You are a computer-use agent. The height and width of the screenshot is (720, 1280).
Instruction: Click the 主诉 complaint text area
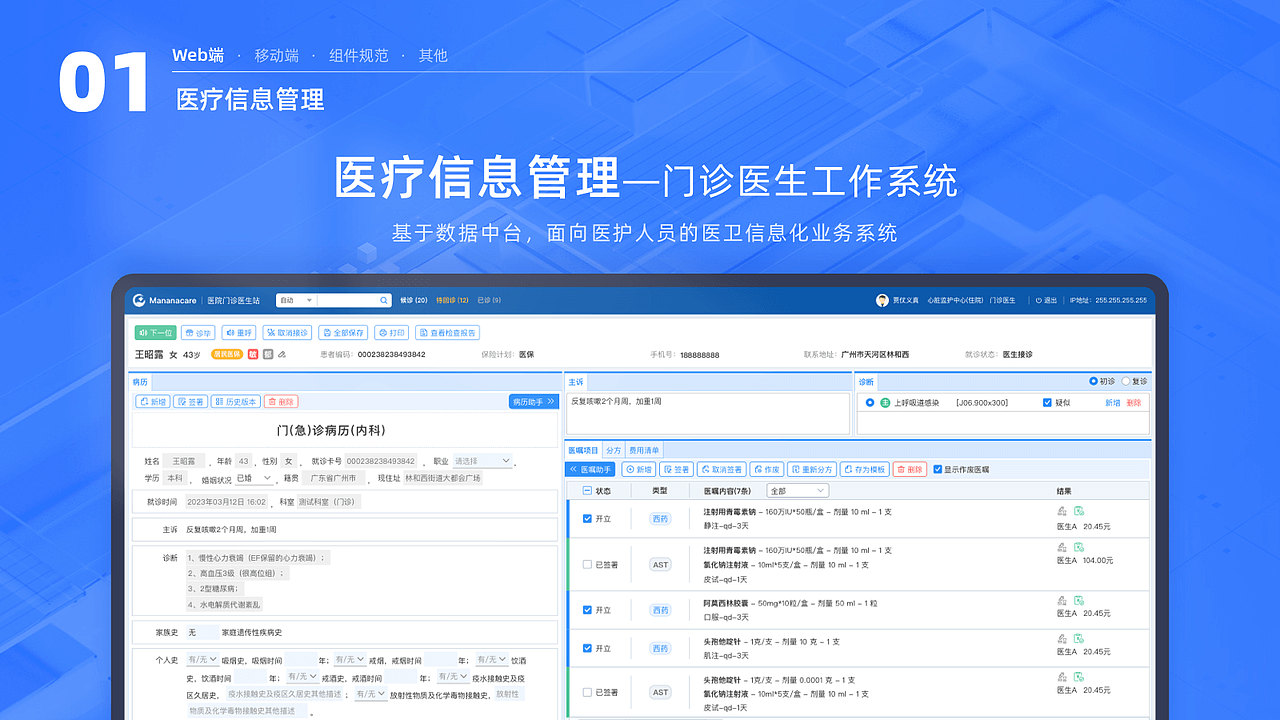point(708,413)
